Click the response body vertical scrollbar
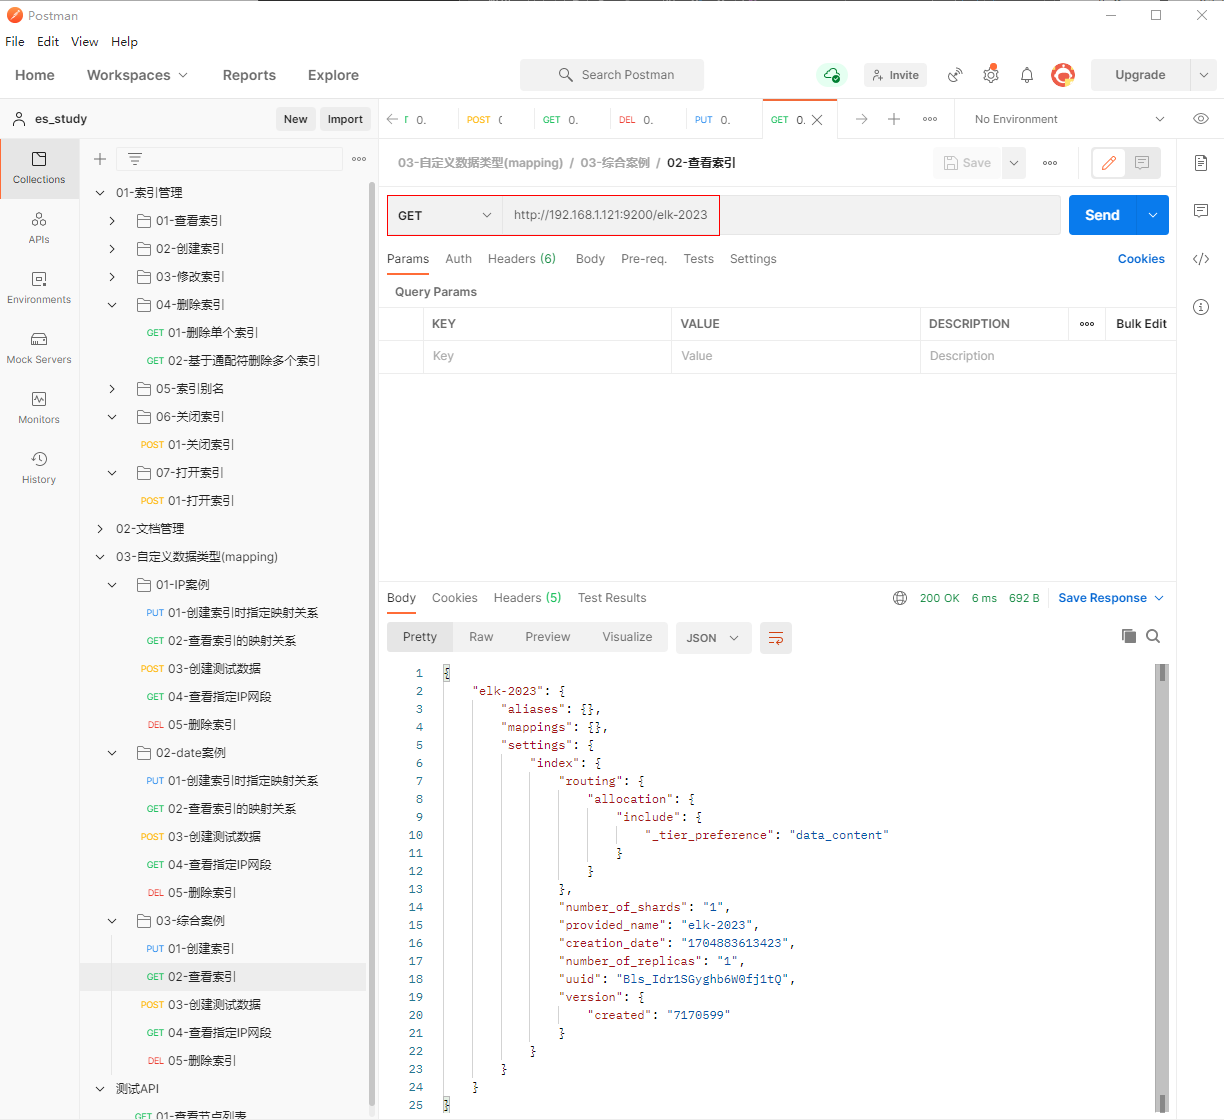This screenshot has width=1224, height=1120. [1162, 880]
